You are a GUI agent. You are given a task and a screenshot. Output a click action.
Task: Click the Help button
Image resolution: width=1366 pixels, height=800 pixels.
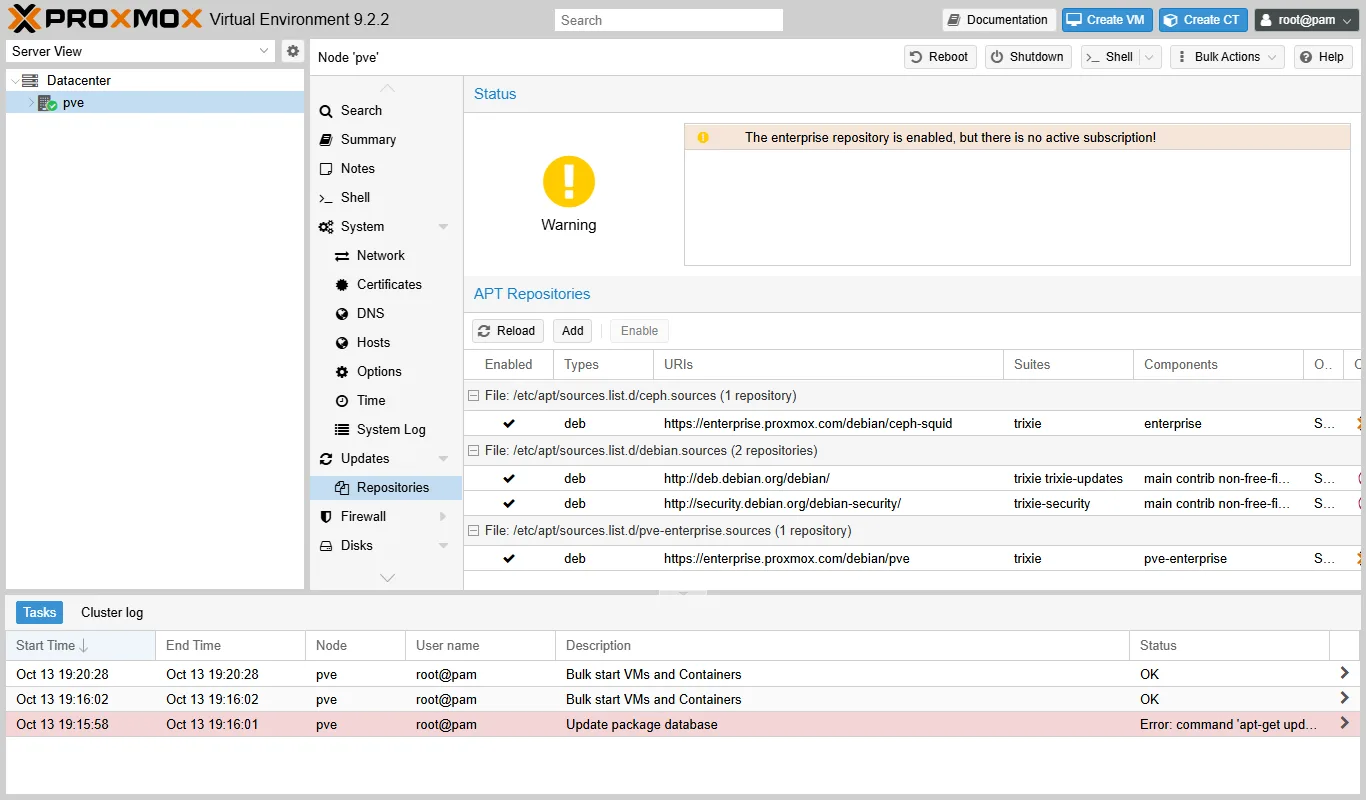1323,57
